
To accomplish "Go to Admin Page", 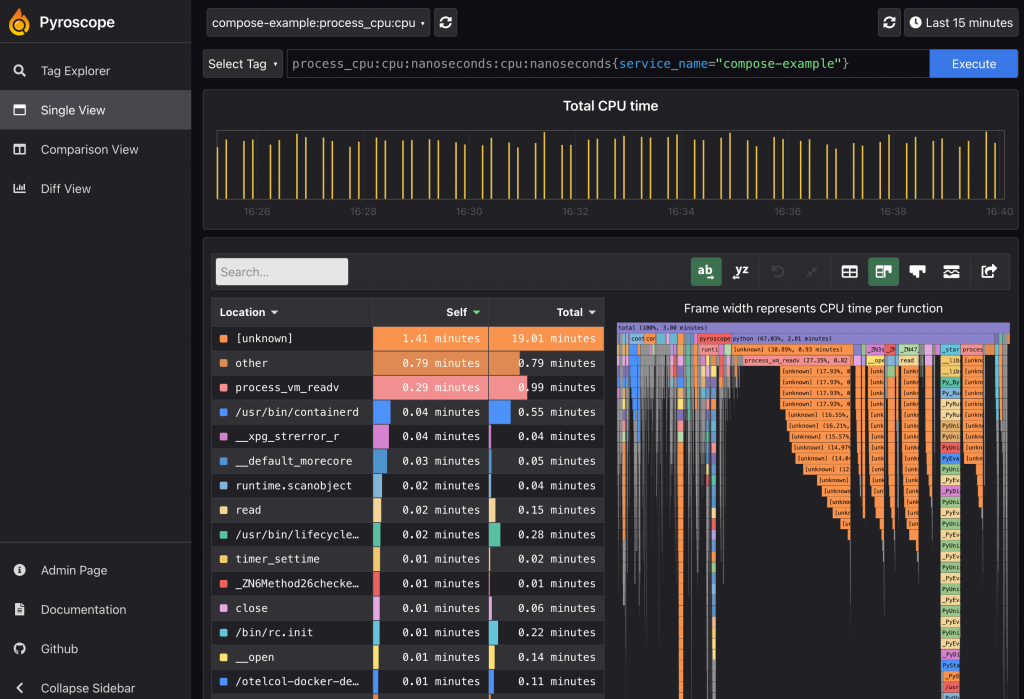I will (x=95, y=570).
